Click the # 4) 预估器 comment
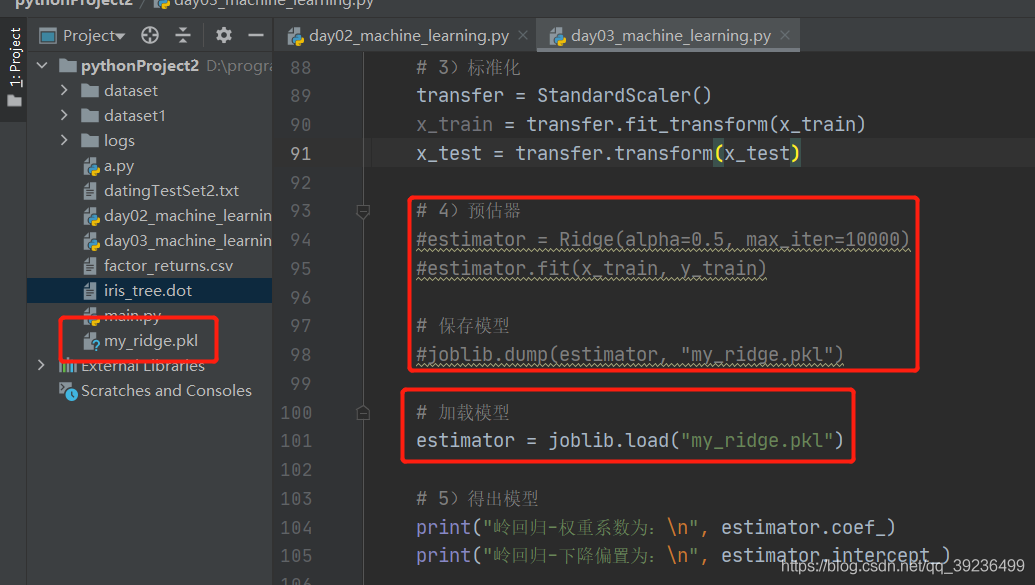This screenshot has height=585, width=1035. 468,211
